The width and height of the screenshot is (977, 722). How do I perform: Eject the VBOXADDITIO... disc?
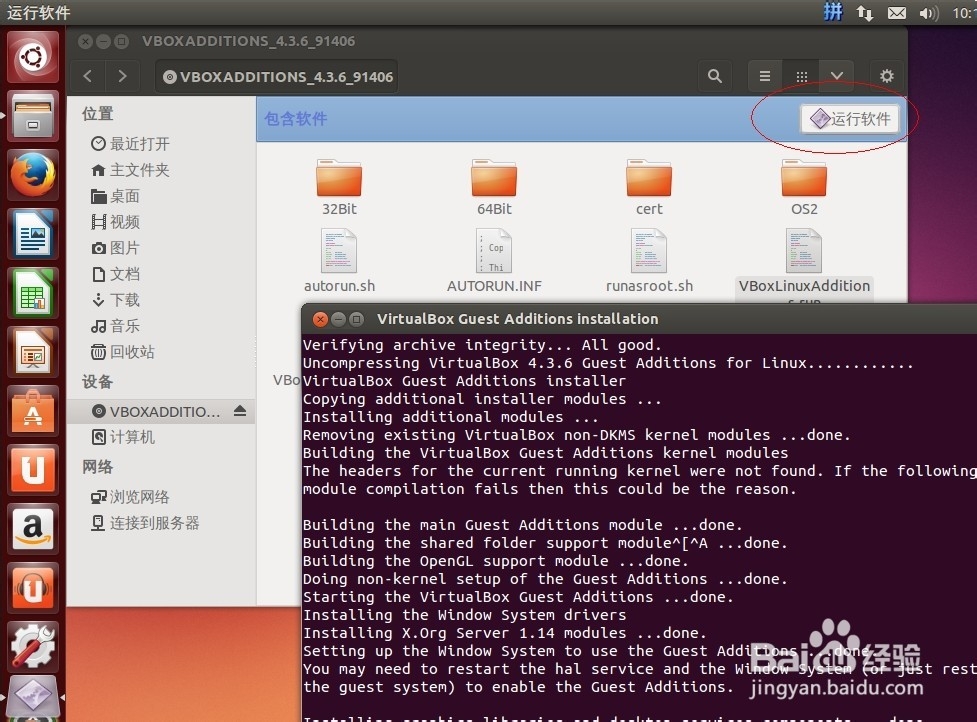[241, 411]
